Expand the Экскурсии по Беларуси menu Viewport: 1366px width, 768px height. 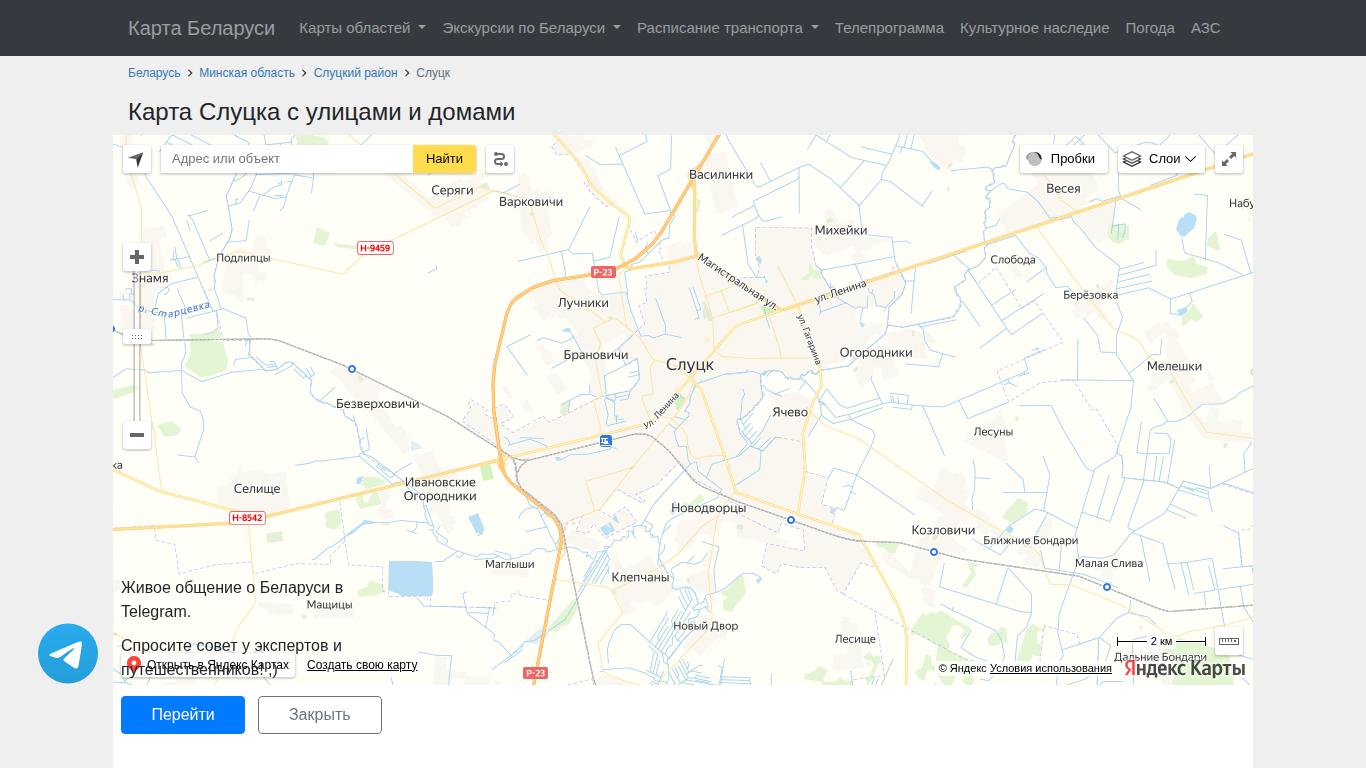[x=531, y=28]
